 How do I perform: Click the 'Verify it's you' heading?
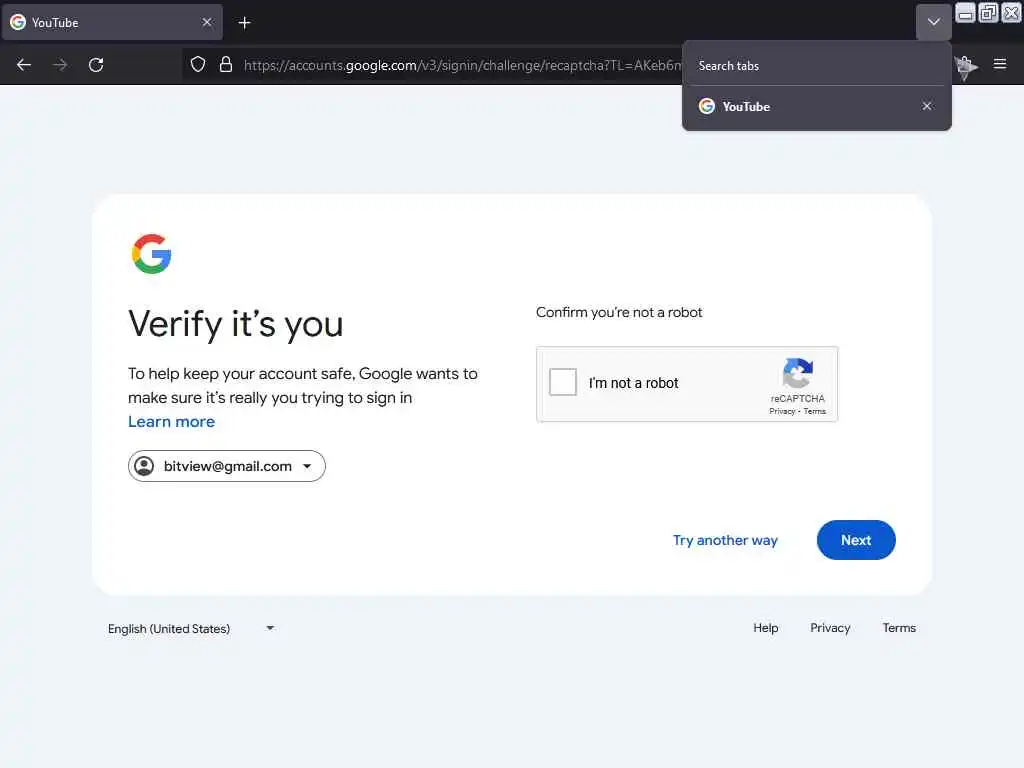click(x=235, y=324)
